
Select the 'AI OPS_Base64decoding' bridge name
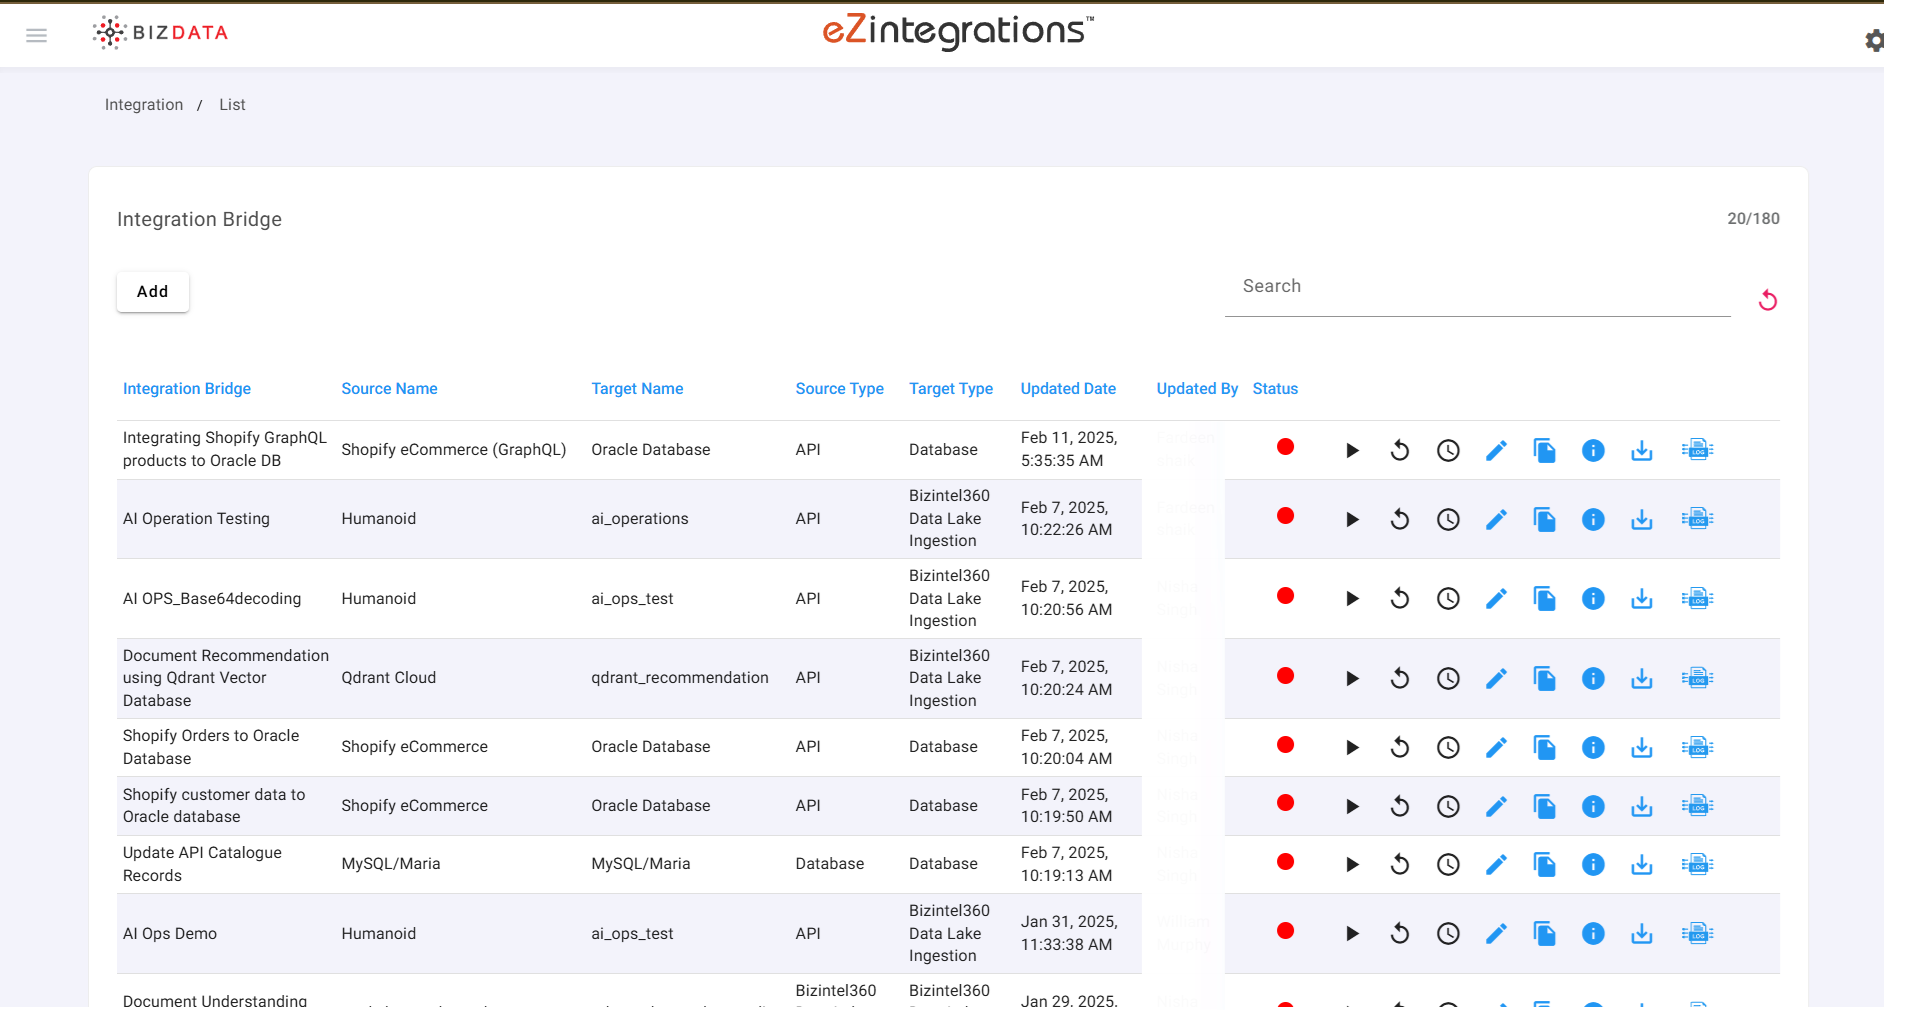click(212, 599)
